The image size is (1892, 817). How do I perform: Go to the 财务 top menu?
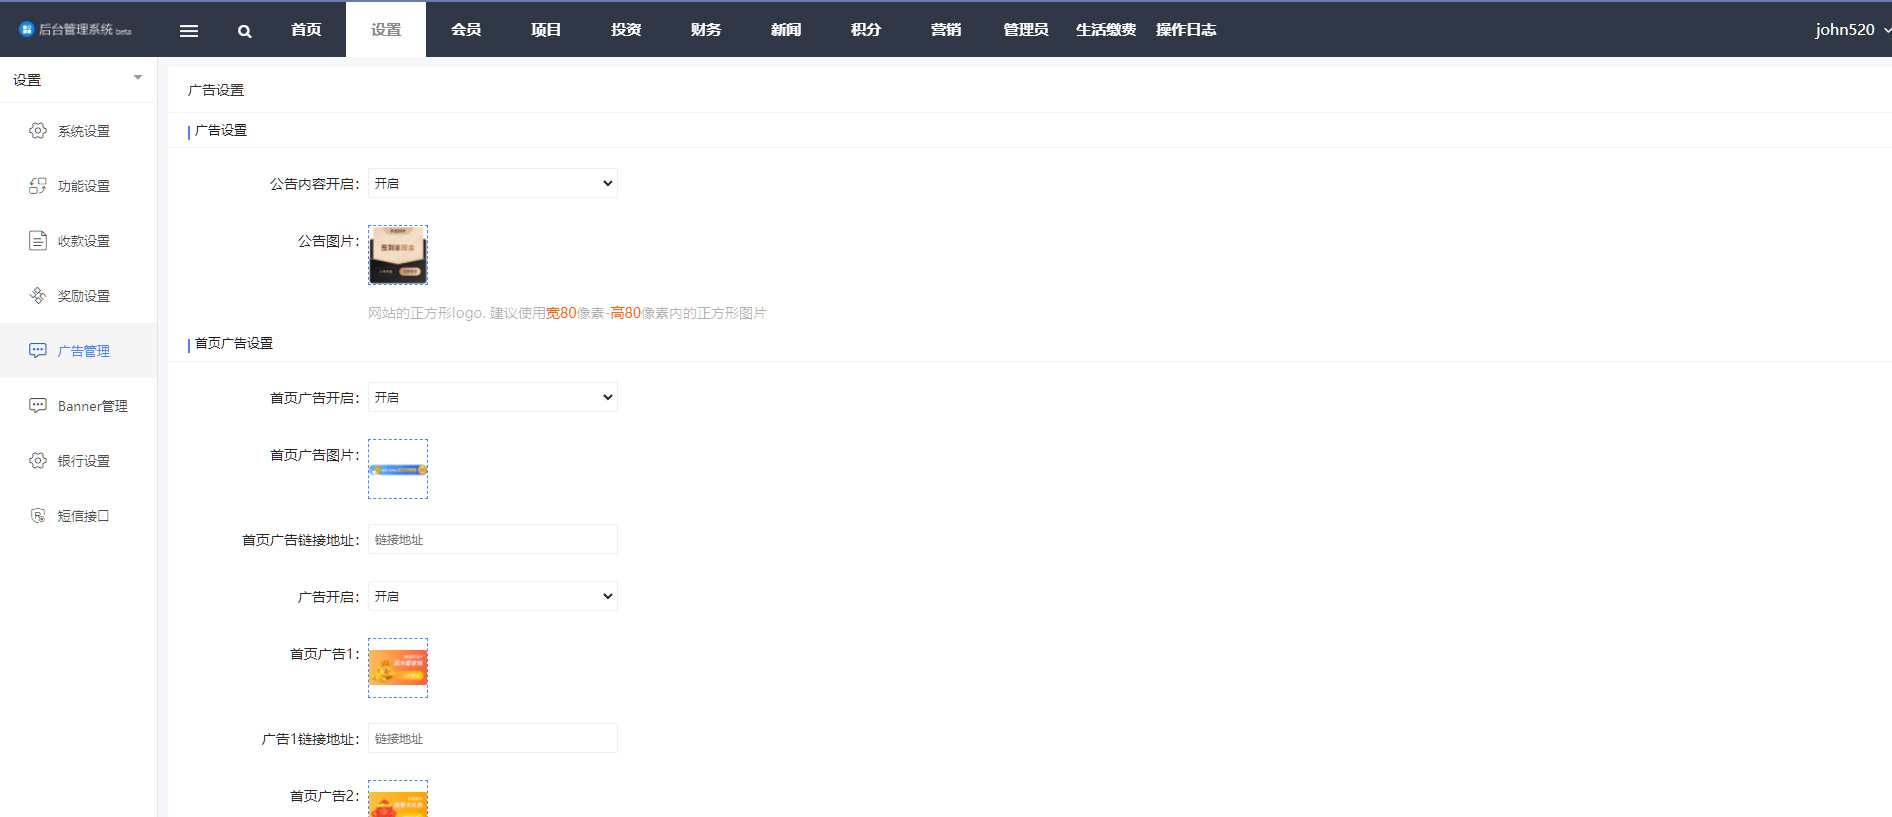[706, 30]
